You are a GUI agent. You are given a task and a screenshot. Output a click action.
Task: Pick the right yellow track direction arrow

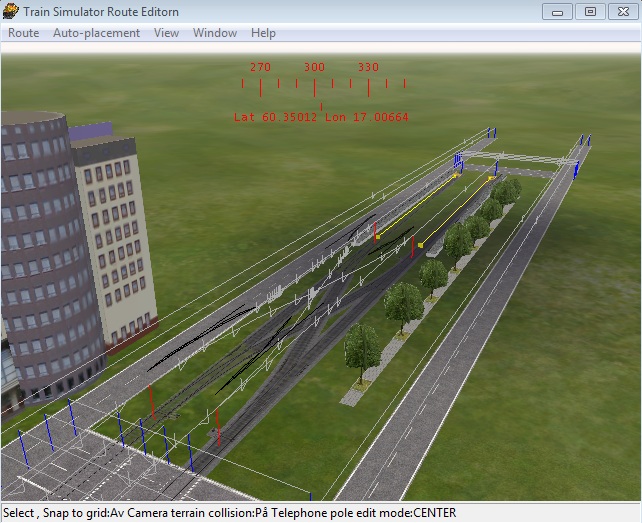pyautogui.click(x=457, y=210)
